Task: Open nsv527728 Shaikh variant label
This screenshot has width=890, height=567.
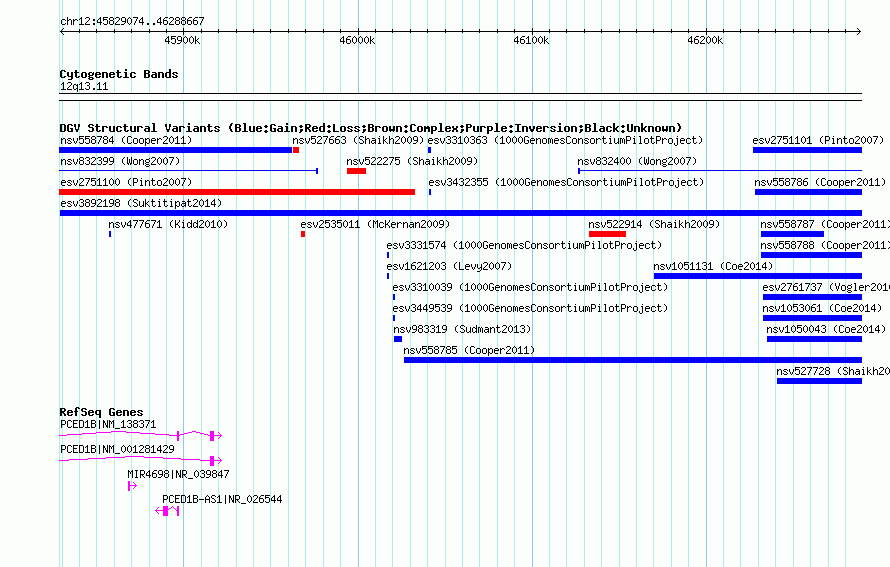Action: (833, 371)
